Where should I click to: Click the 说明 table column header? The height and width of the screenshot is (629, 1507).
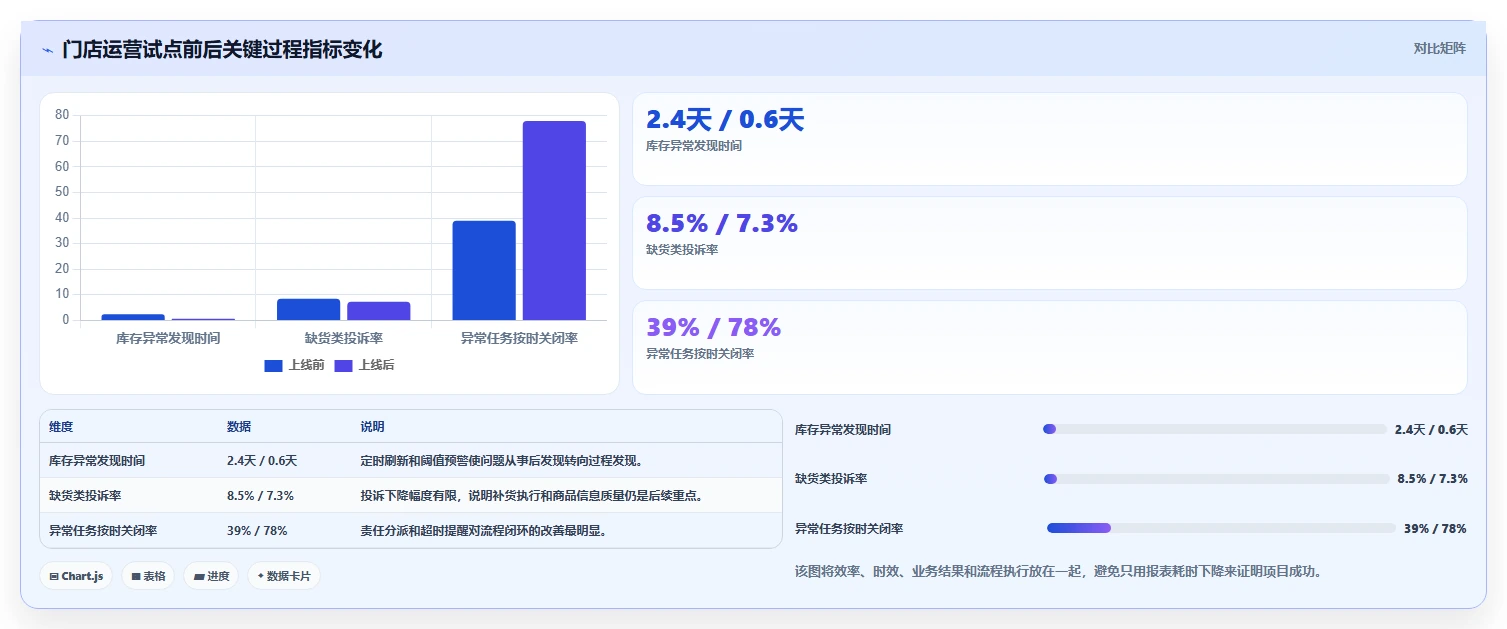point(373,427)
